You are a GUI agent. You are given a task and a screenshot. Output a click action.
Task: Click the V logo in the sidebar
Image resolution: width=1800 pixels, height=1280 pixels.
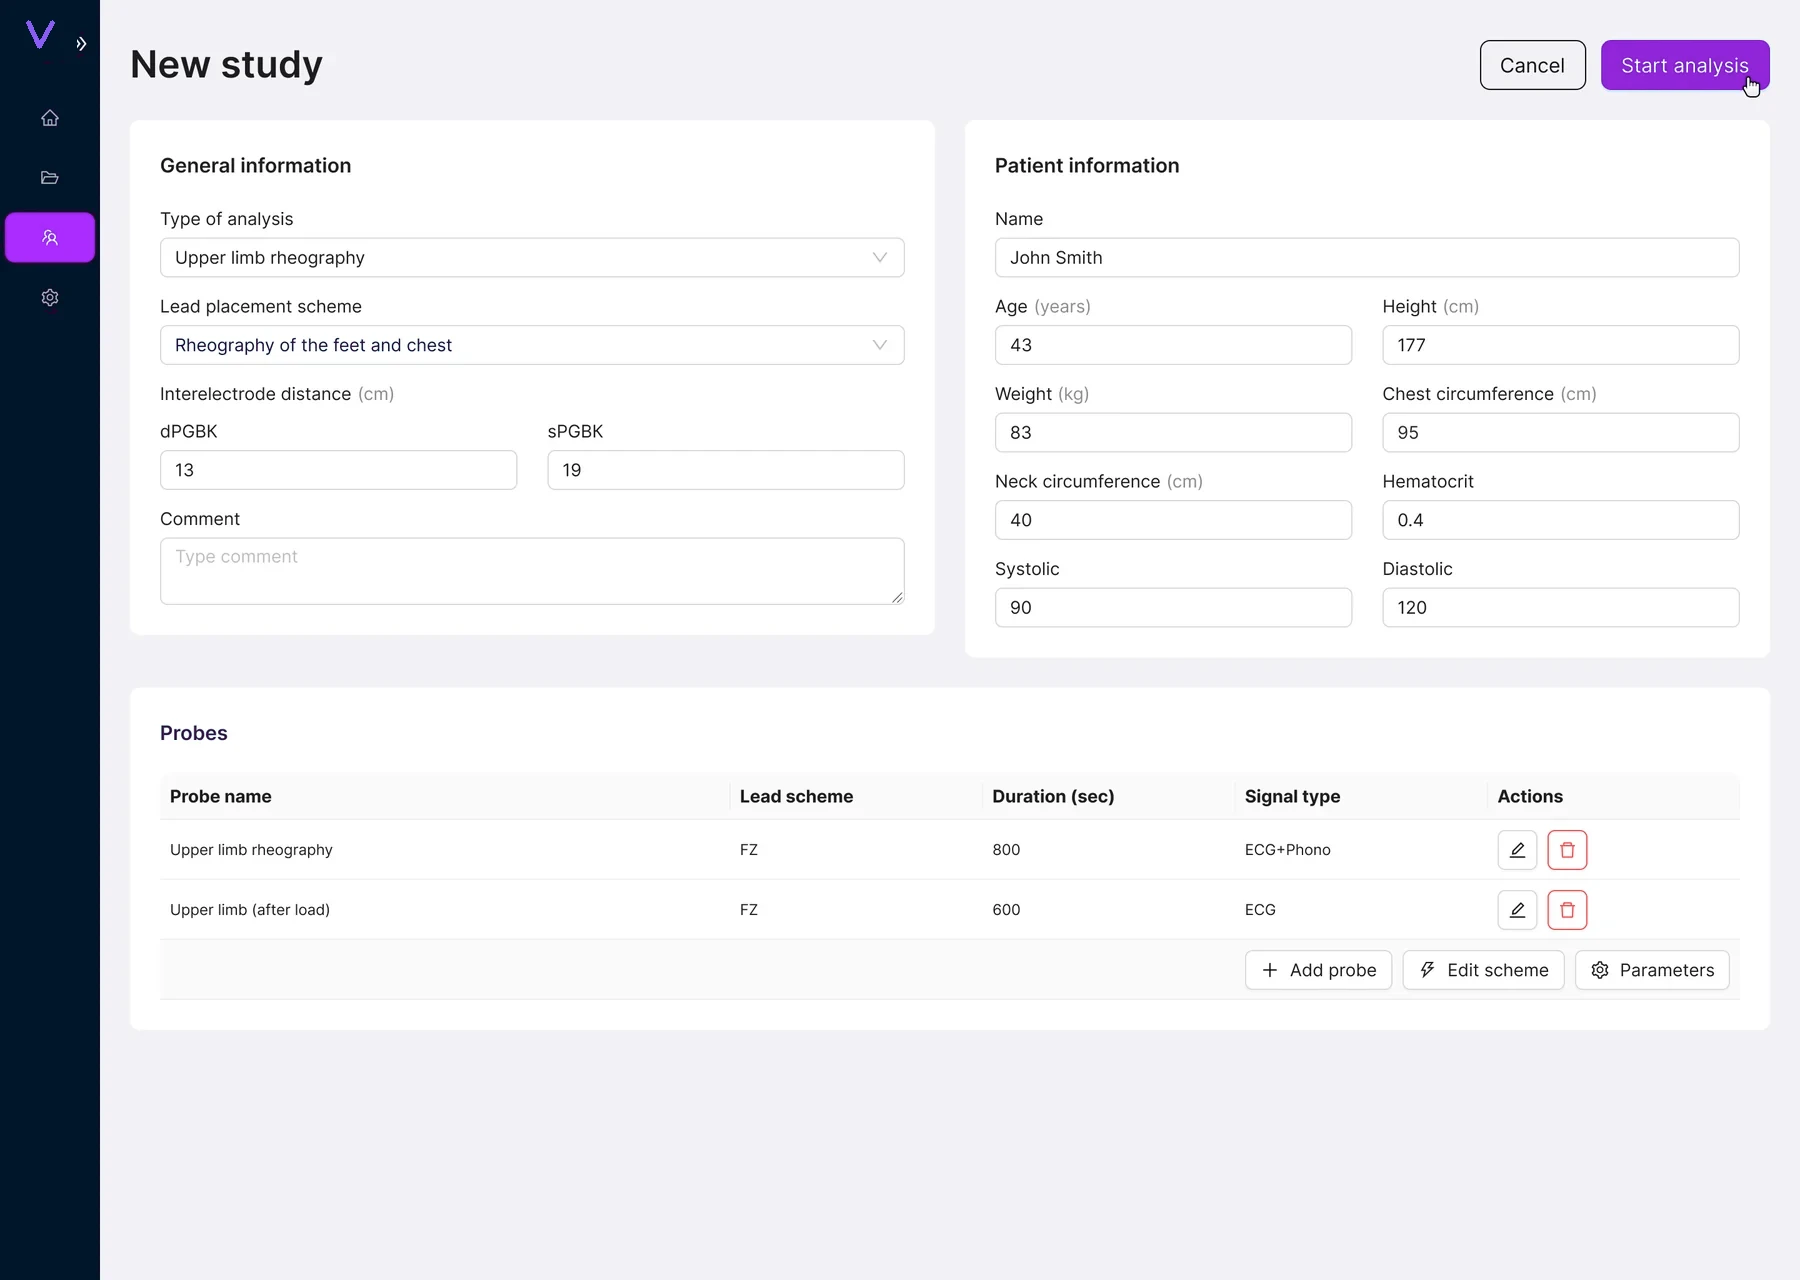[x=40, y=35]
